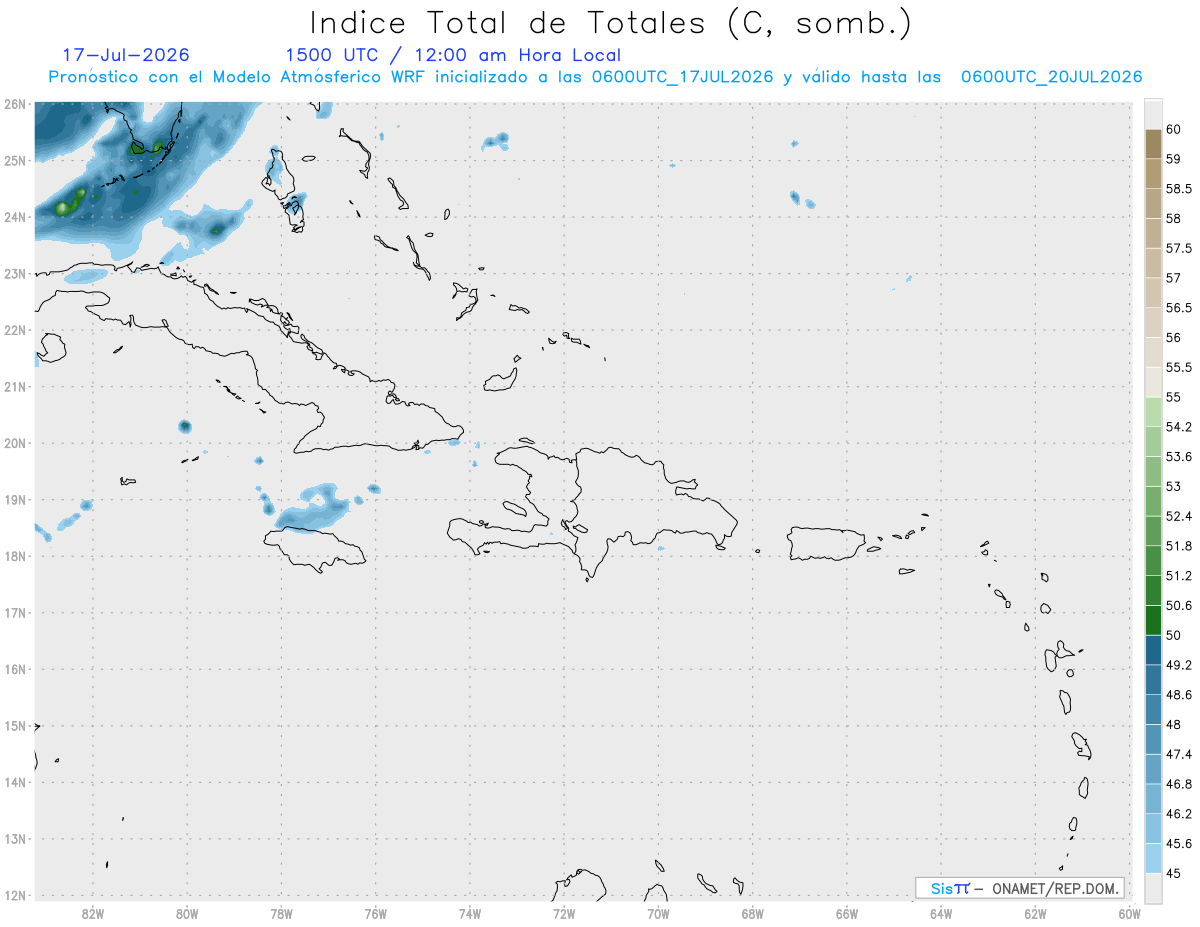Click the light green swatch between 54.2 and 55
Screen dimensions: 1200x927
[x=1153, y=412]
